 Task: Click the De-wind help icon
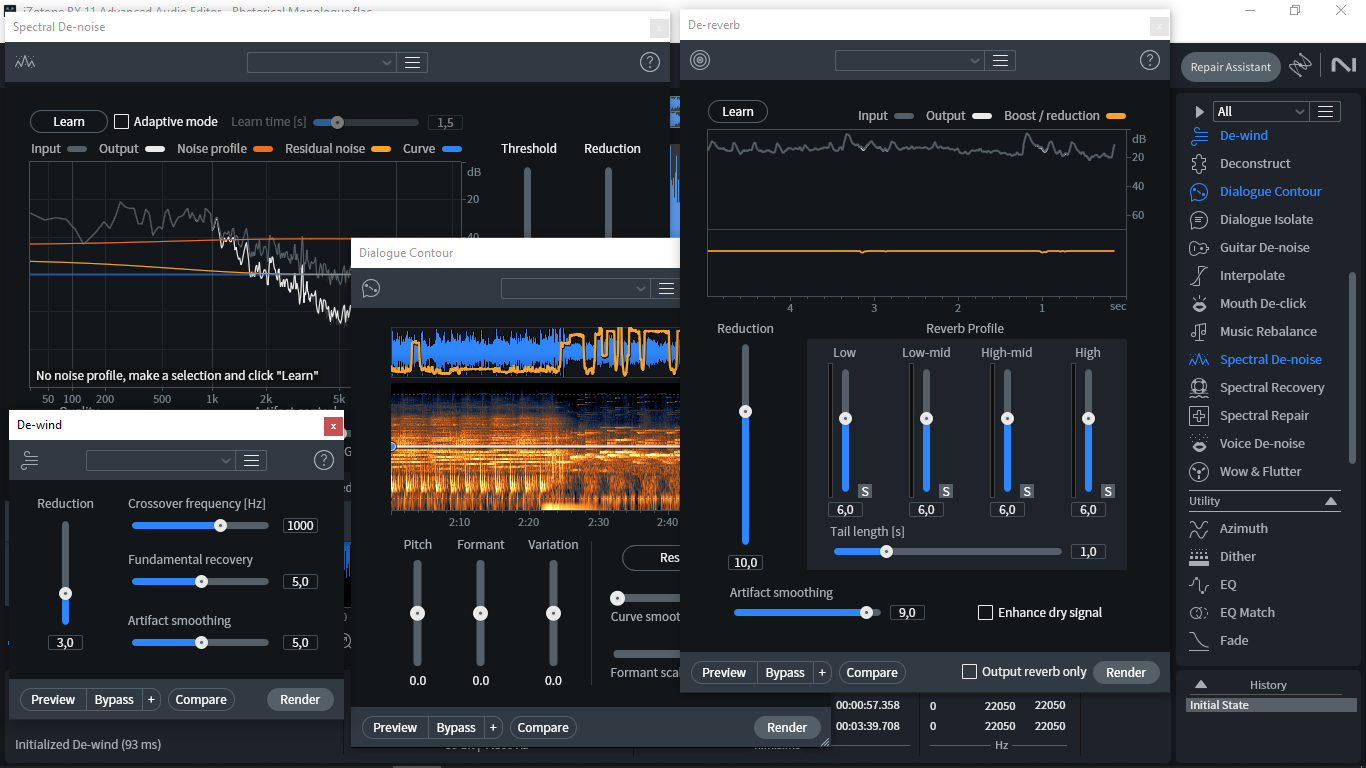[x=323, y=460]
